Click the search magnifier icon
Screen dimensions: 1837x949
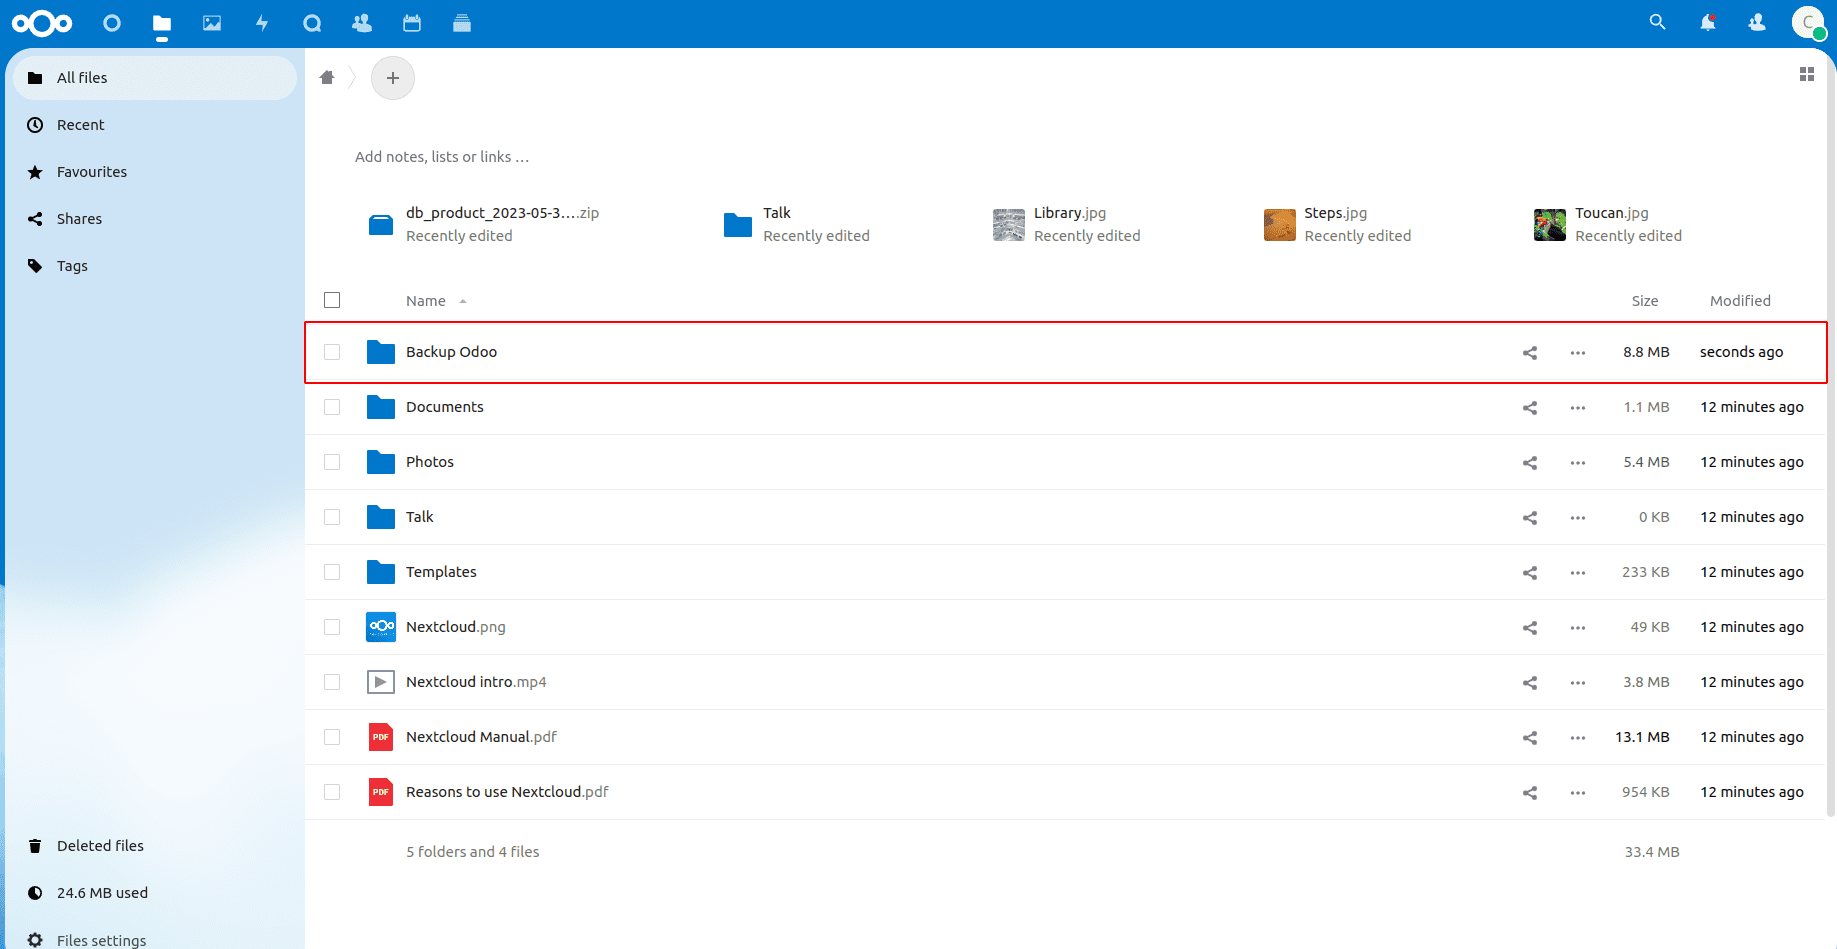coord(1657,22)
